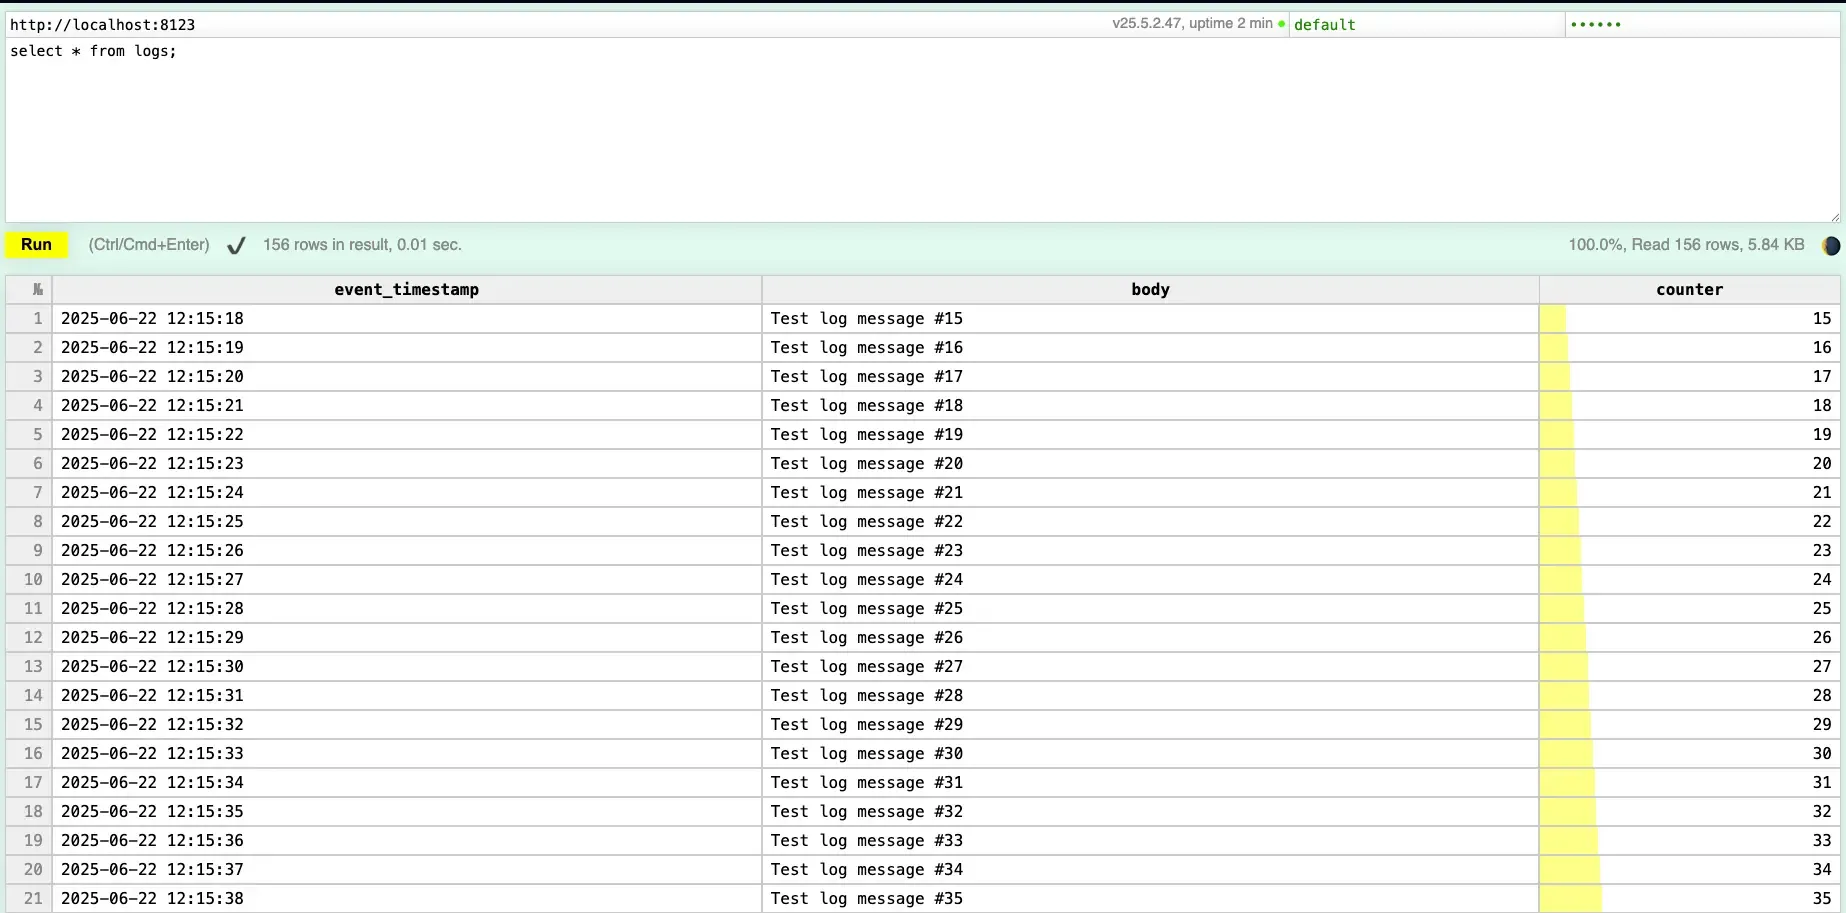Sort by the body column header
Image resolution: width=1846 pixels, height=913 pixels.
click(1150, 289)
